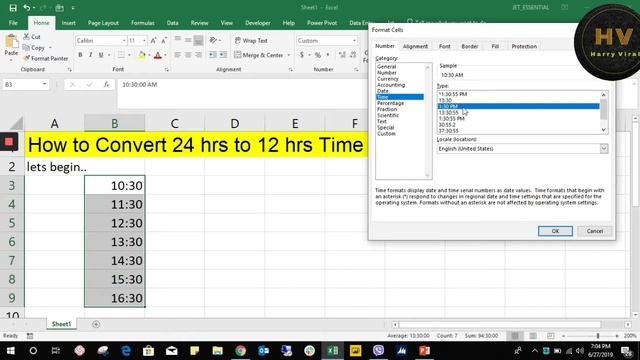Click OK in Format Cells dialog
This screenshot has height=360, width=640.
point(555,231)
